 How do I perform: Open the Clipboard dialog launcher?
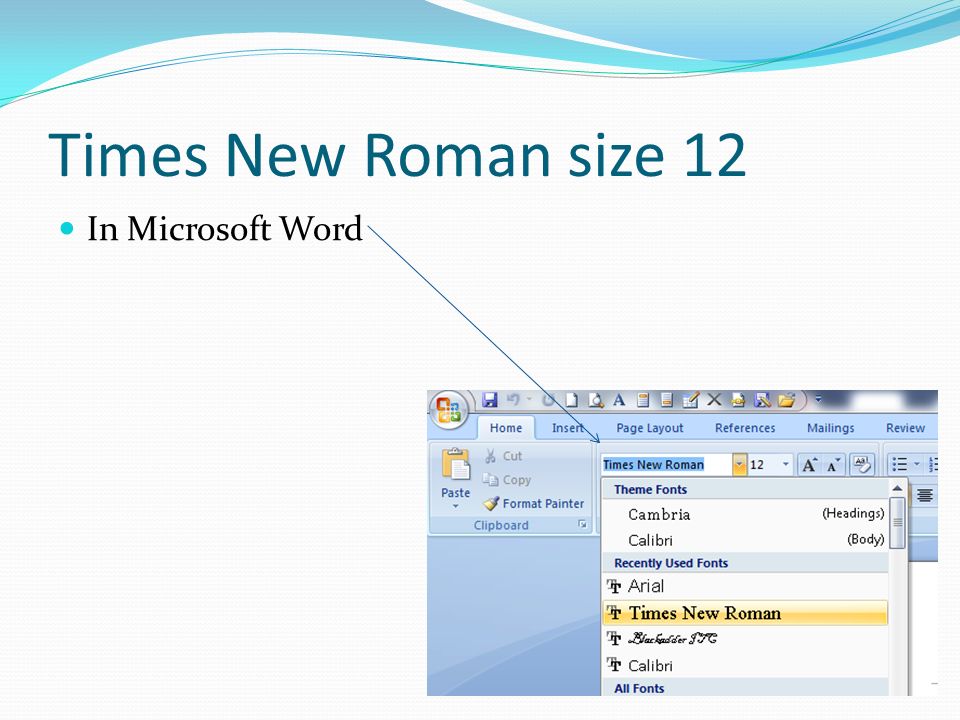point(583,525)
